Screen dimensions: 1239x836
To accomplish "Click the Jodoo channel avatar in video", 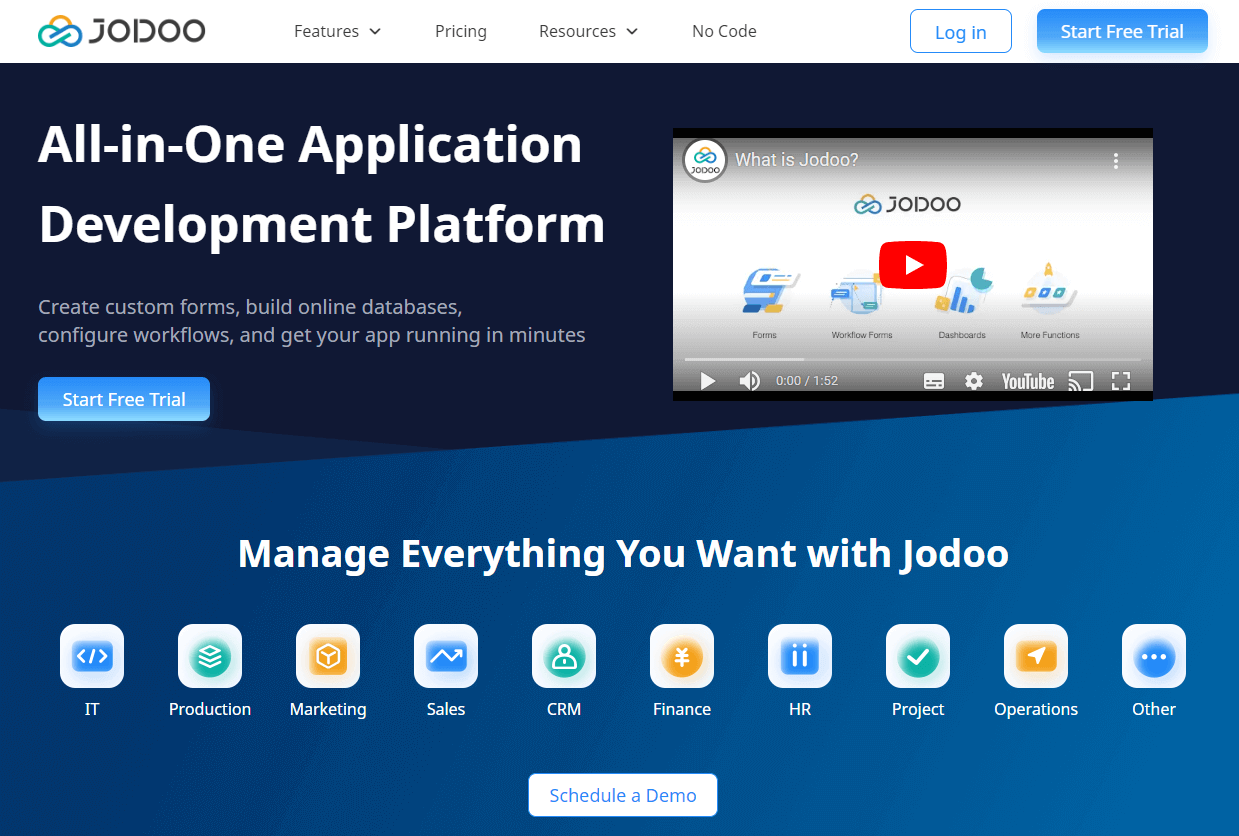I will (x=705, y=160).
